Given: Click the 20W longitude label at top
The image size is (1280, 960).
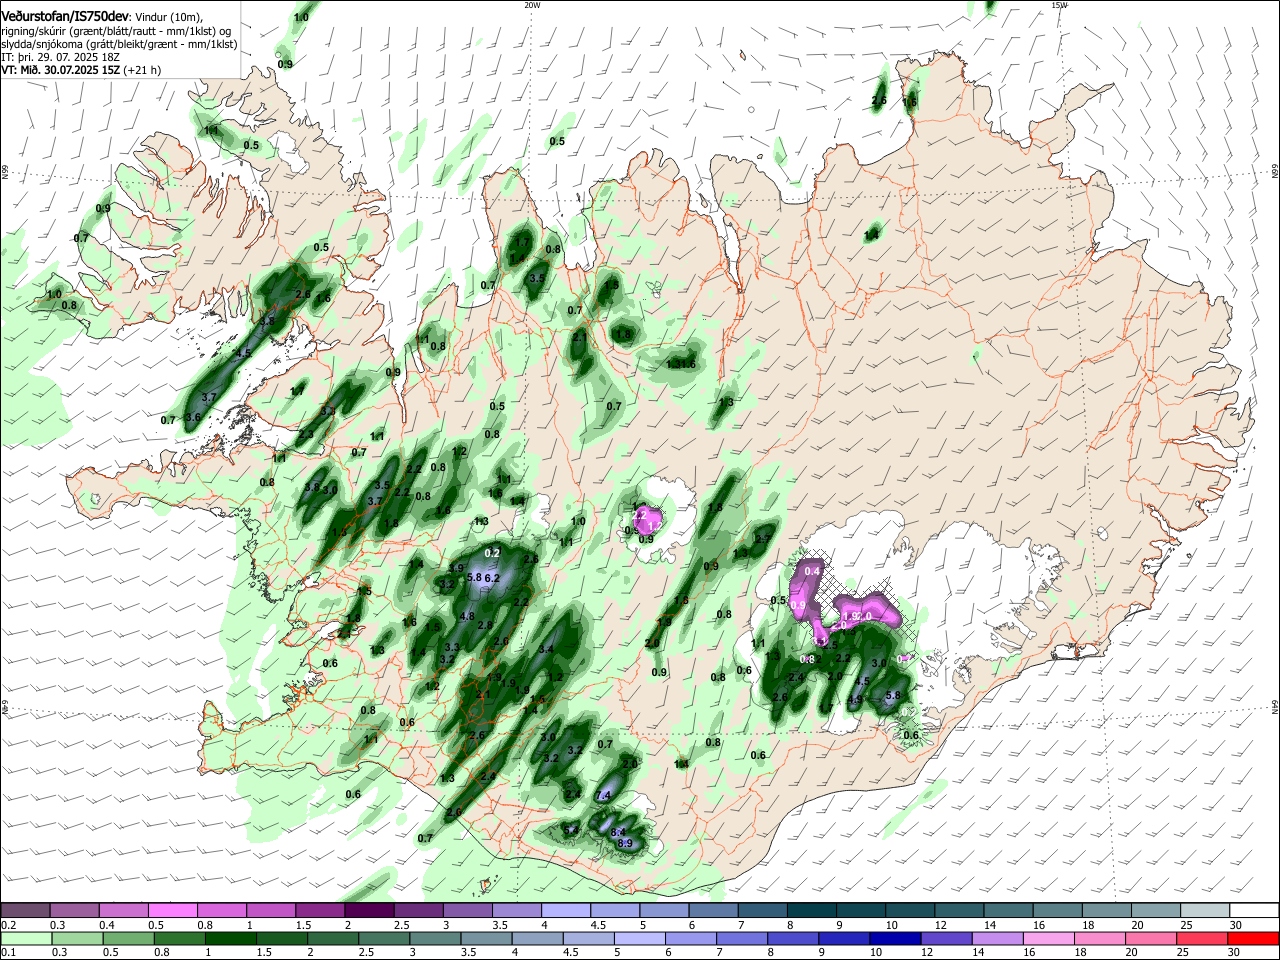Looking at the screenshot, I should [532, 5].
